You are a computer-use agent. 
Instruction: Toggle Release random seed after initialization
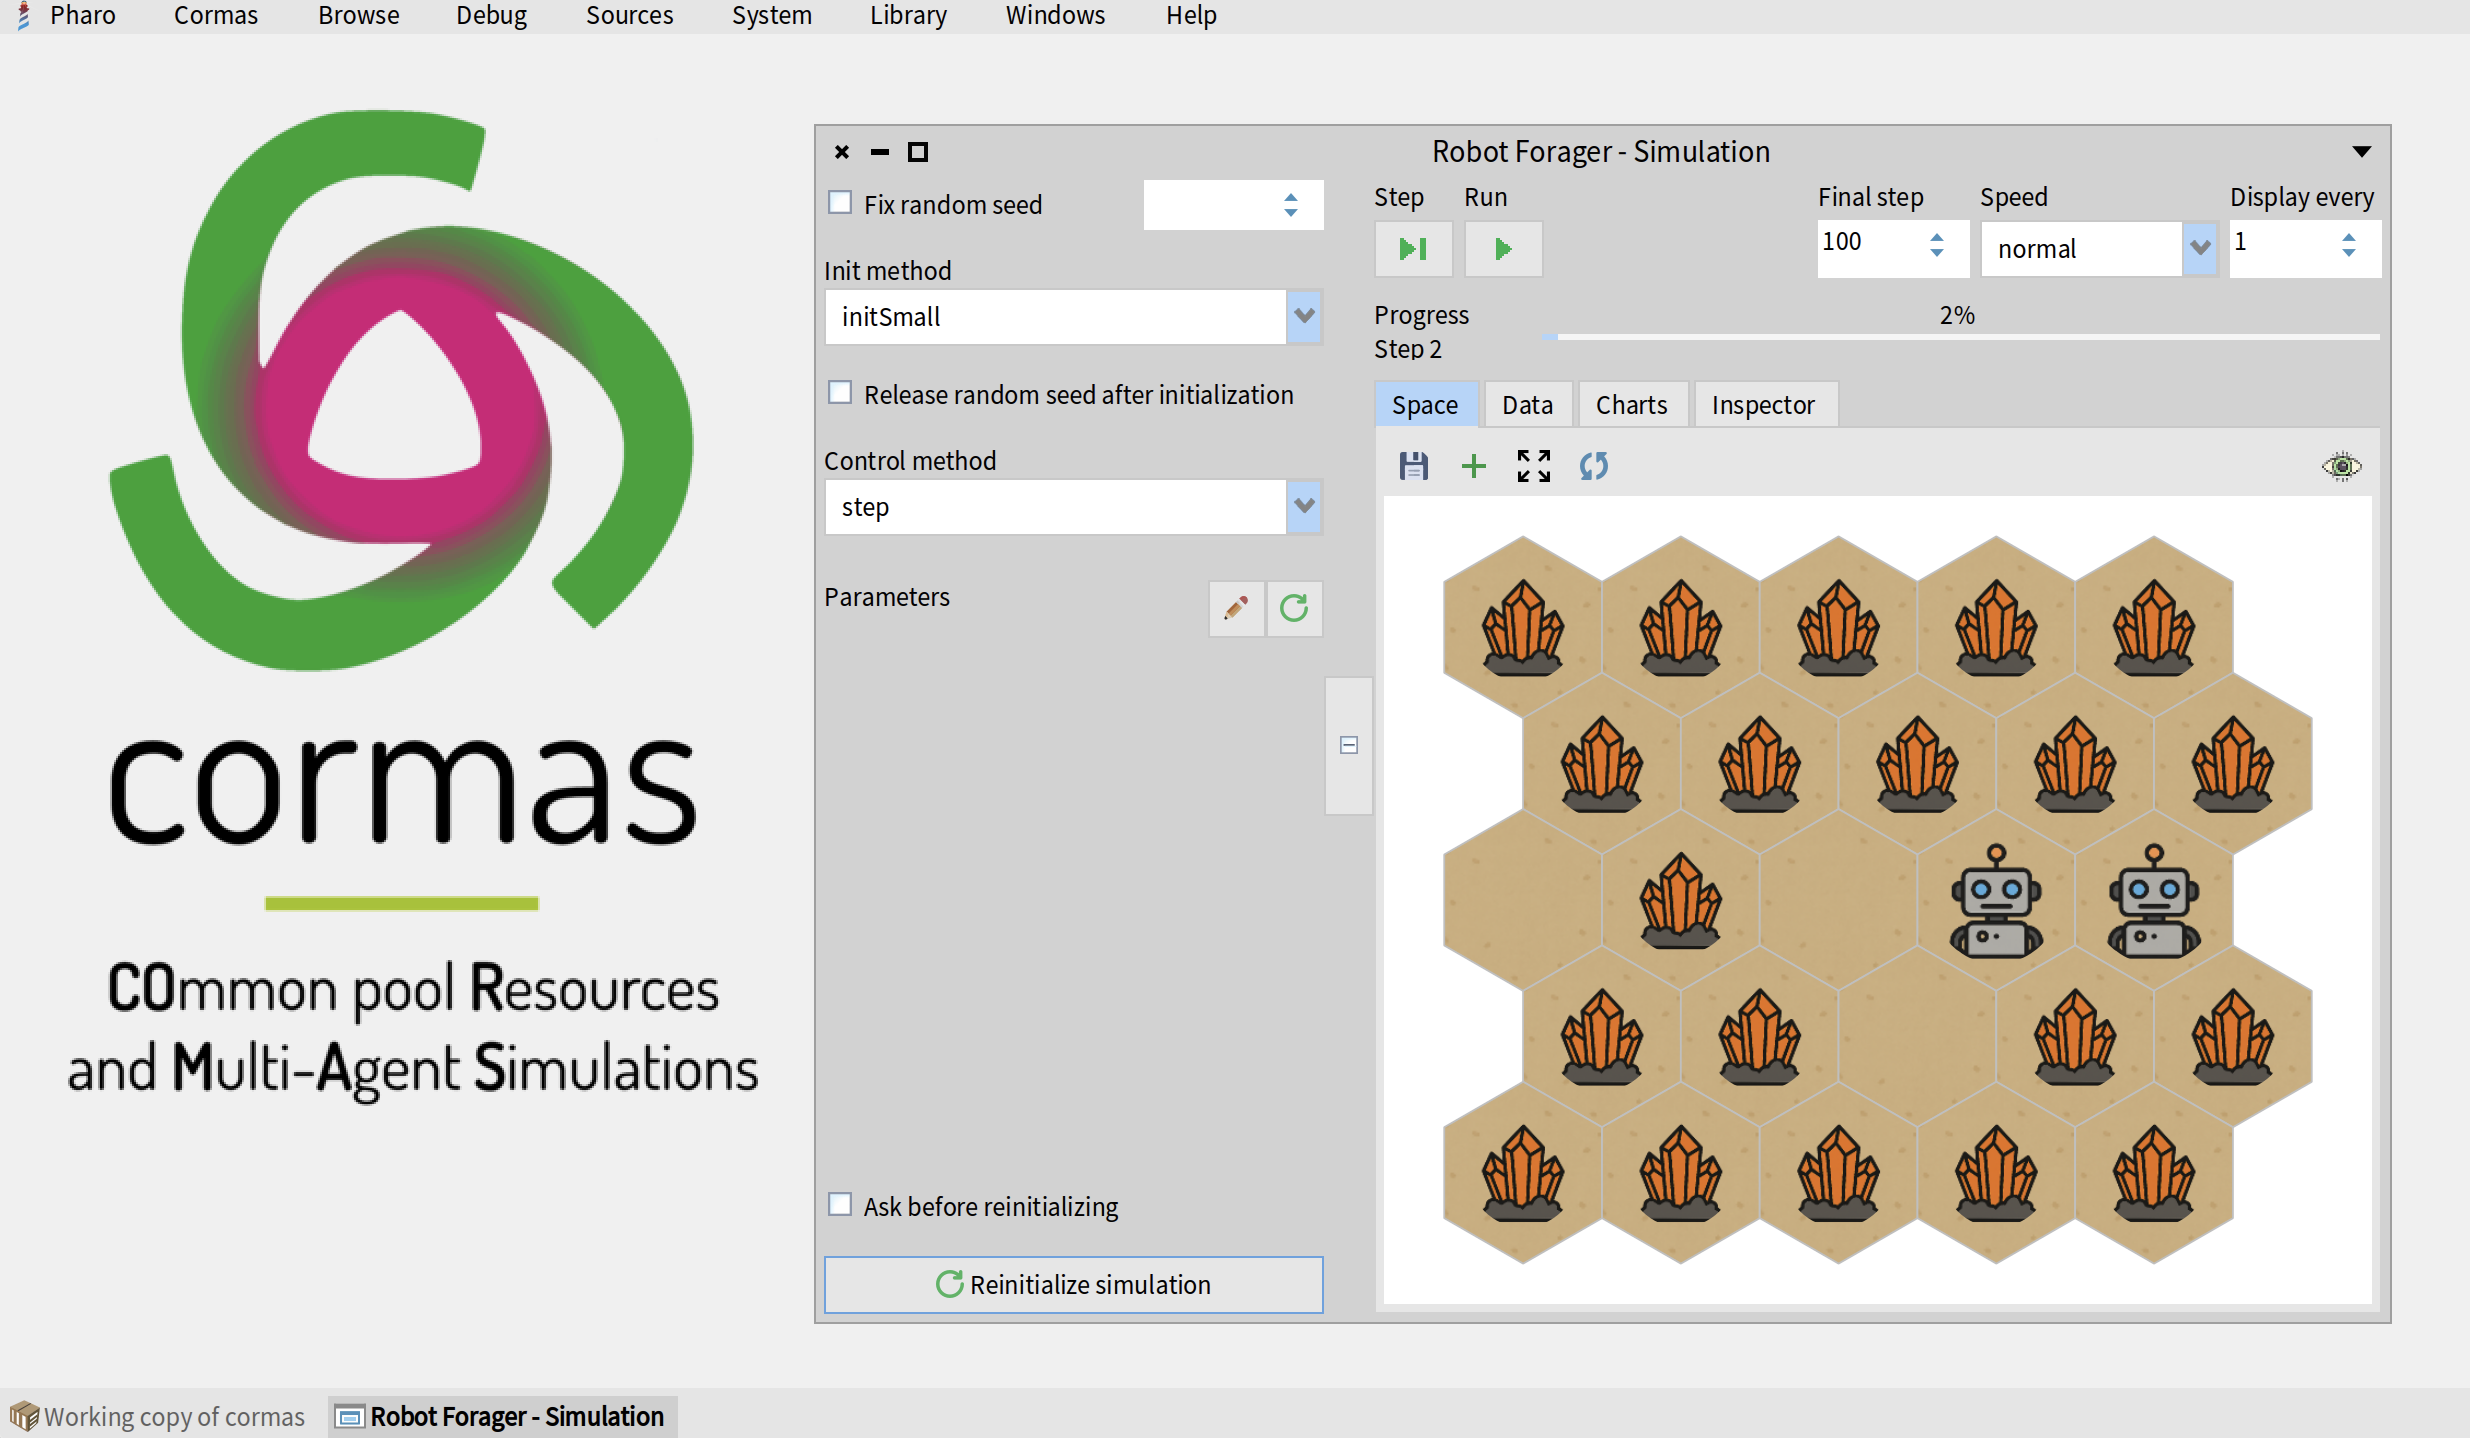pyautogui.click(x=840, y=393)
